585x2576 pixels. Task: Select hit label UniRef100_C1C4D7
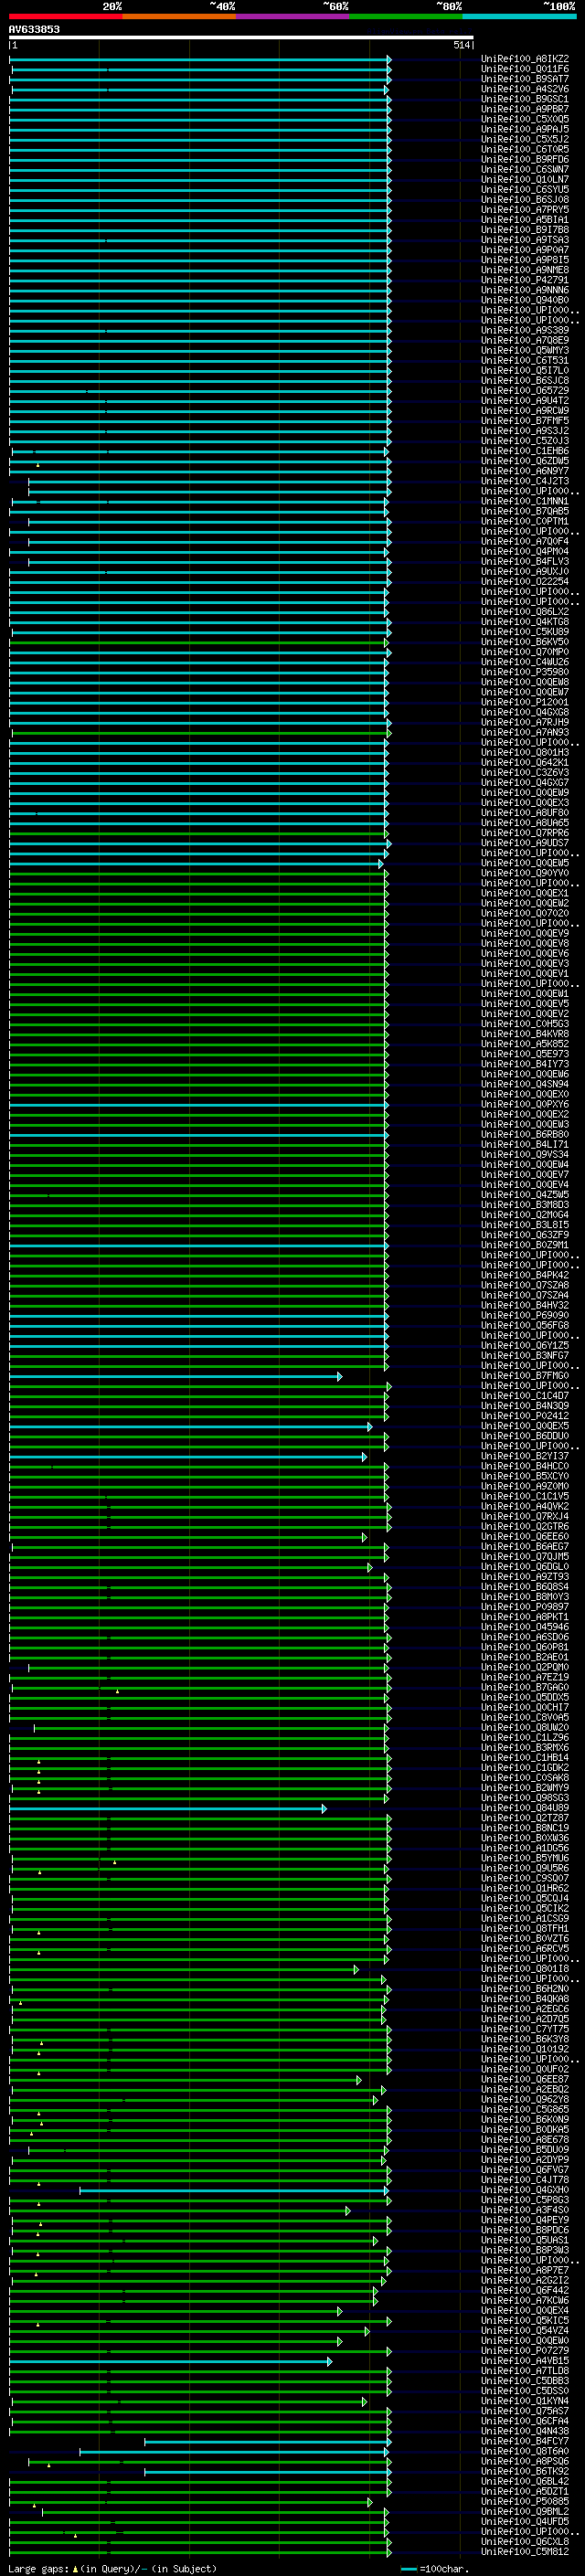525,1397
